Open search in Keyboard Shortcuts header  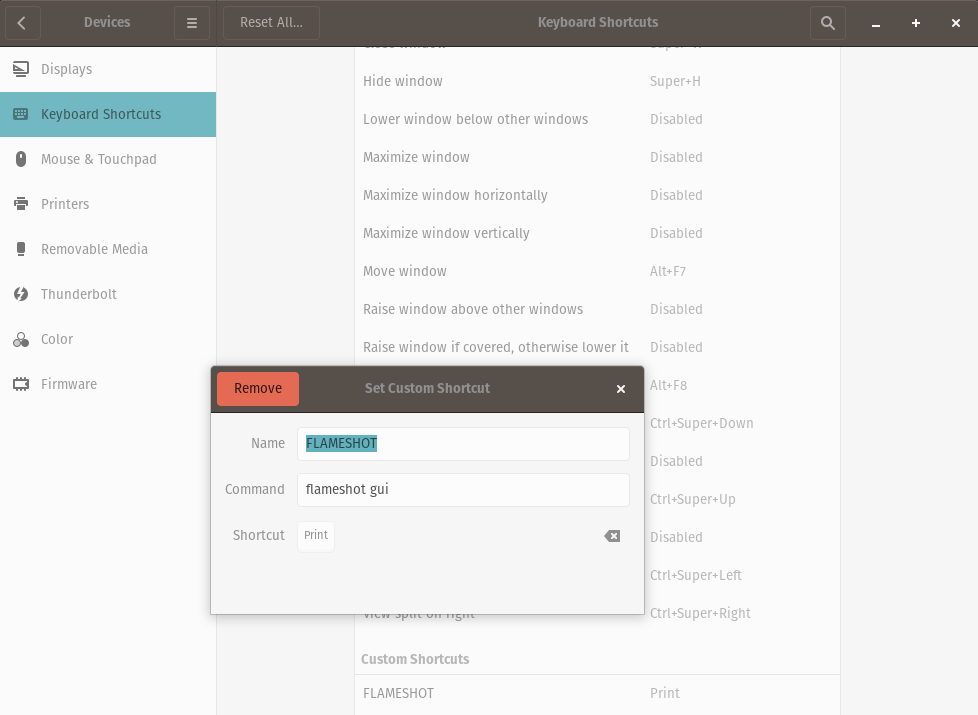click(828, 23)
